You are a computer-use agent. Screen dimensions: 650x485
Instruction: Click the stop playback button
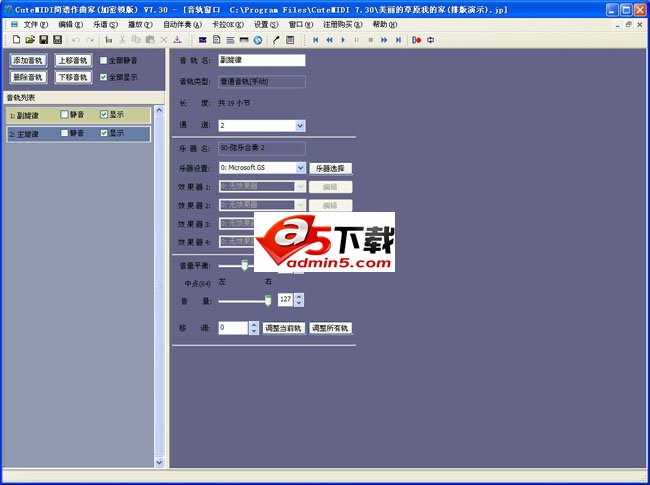click(371, 40)
